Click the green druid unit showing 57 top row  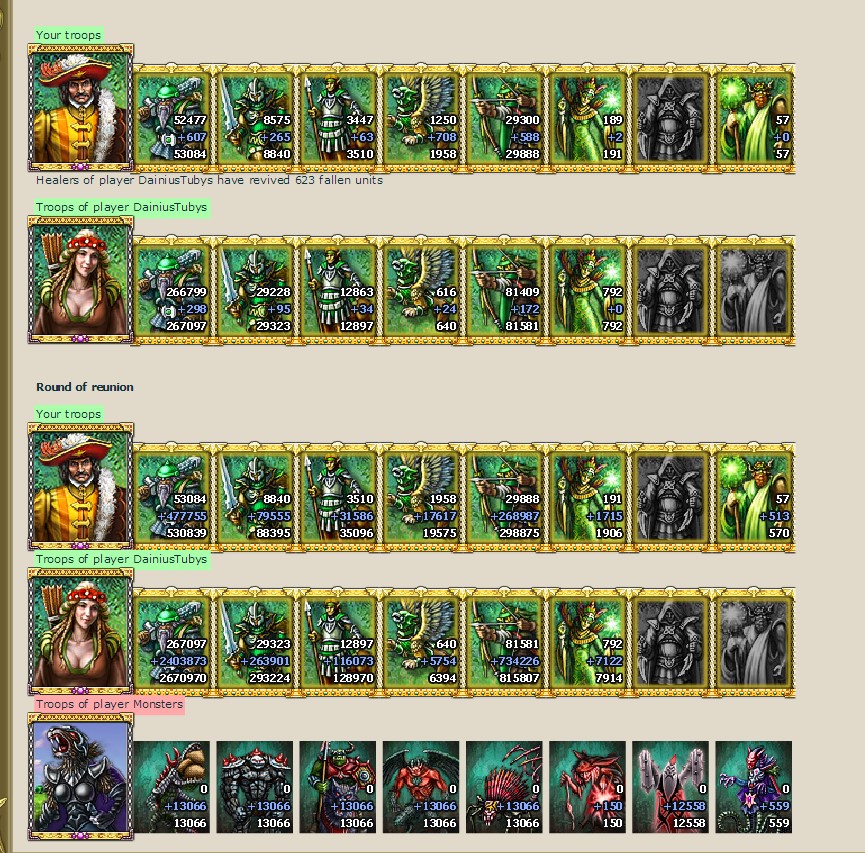pyautogui.click(x=754, y=119)
